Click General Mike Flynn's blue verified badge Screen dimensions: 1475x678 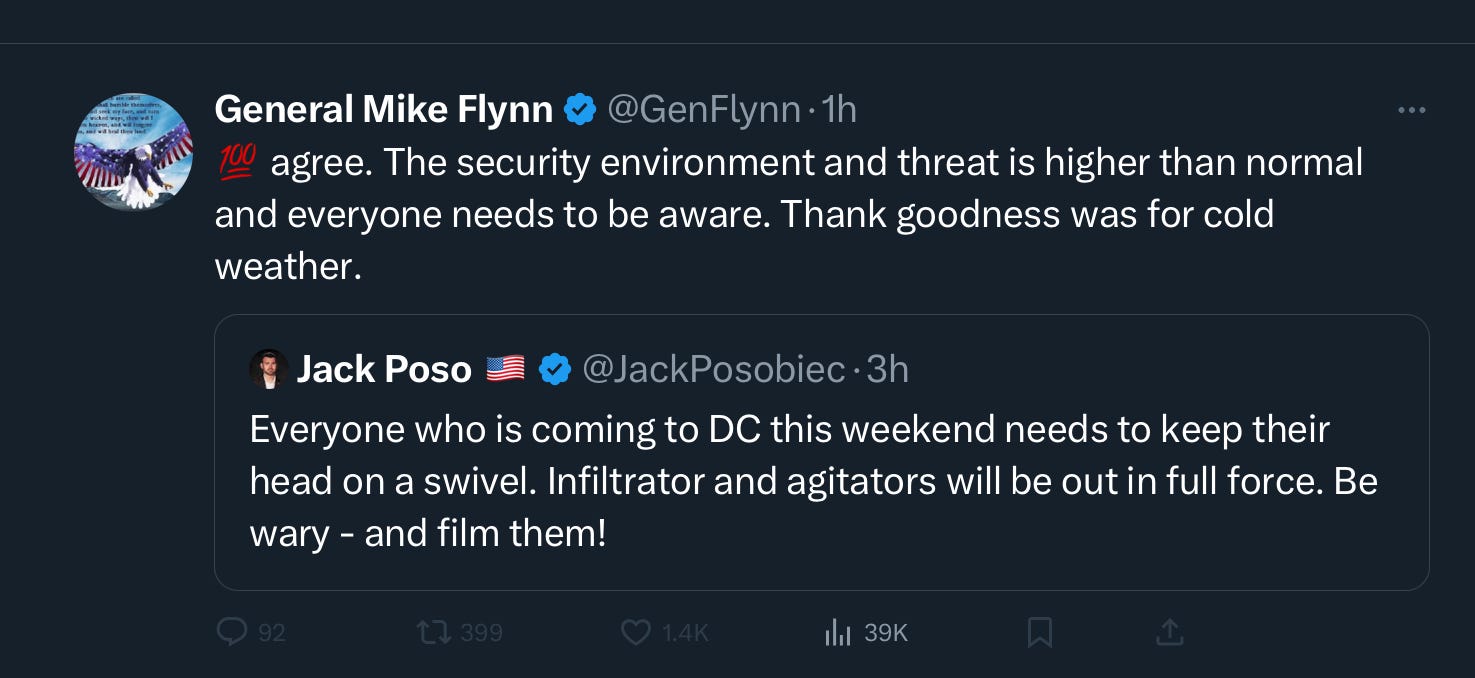click(x=580, y=110)
